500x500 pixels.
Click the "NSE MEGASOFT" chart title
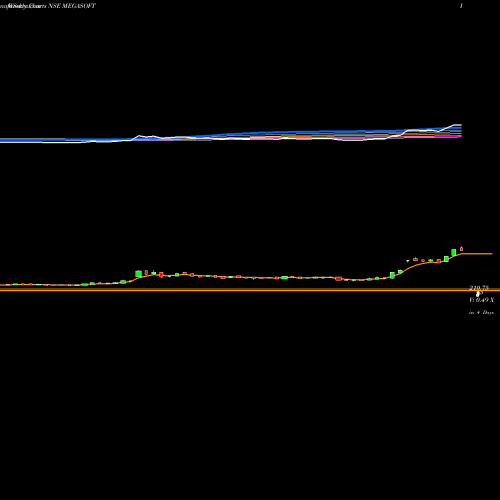point(72,6)
